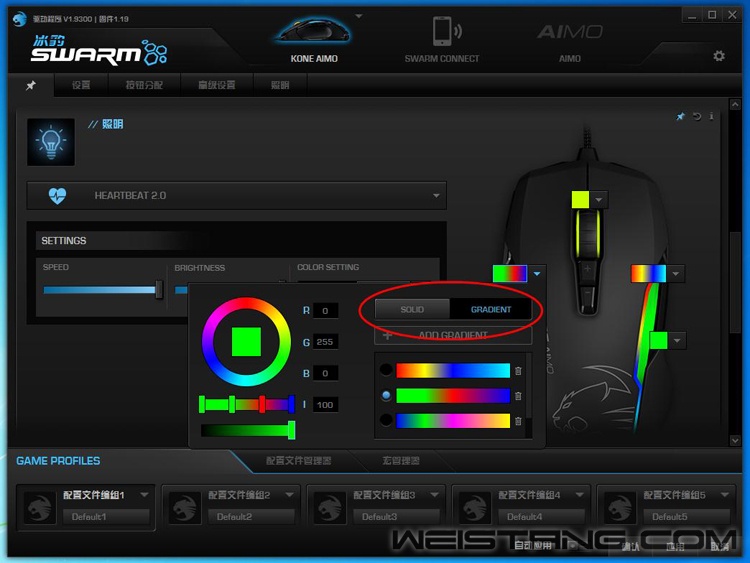The image size is (750, 563).
Task: Click the B color value field
Action: click(325, 374)
